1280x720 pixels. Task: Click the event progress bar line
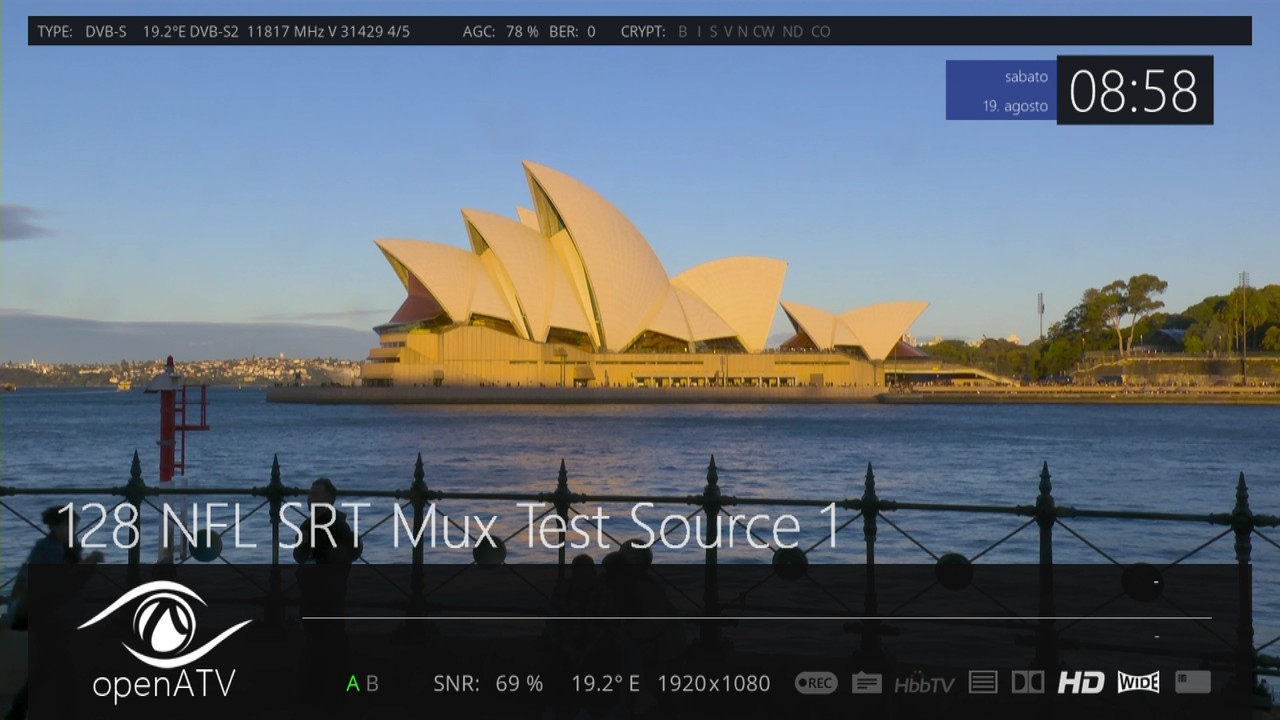coord(757,618)
